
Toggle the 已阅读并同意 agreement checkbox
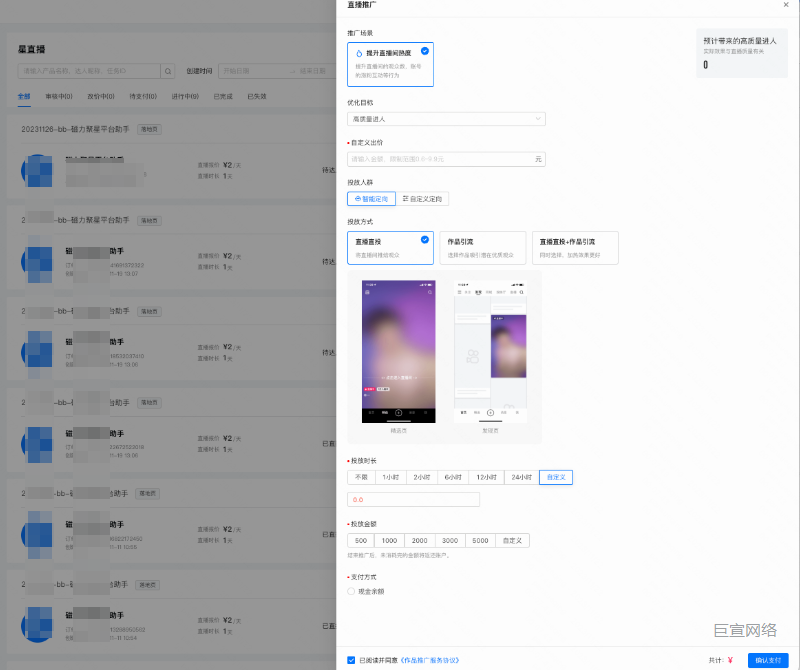pyautogui.click(x=351, y=660)
